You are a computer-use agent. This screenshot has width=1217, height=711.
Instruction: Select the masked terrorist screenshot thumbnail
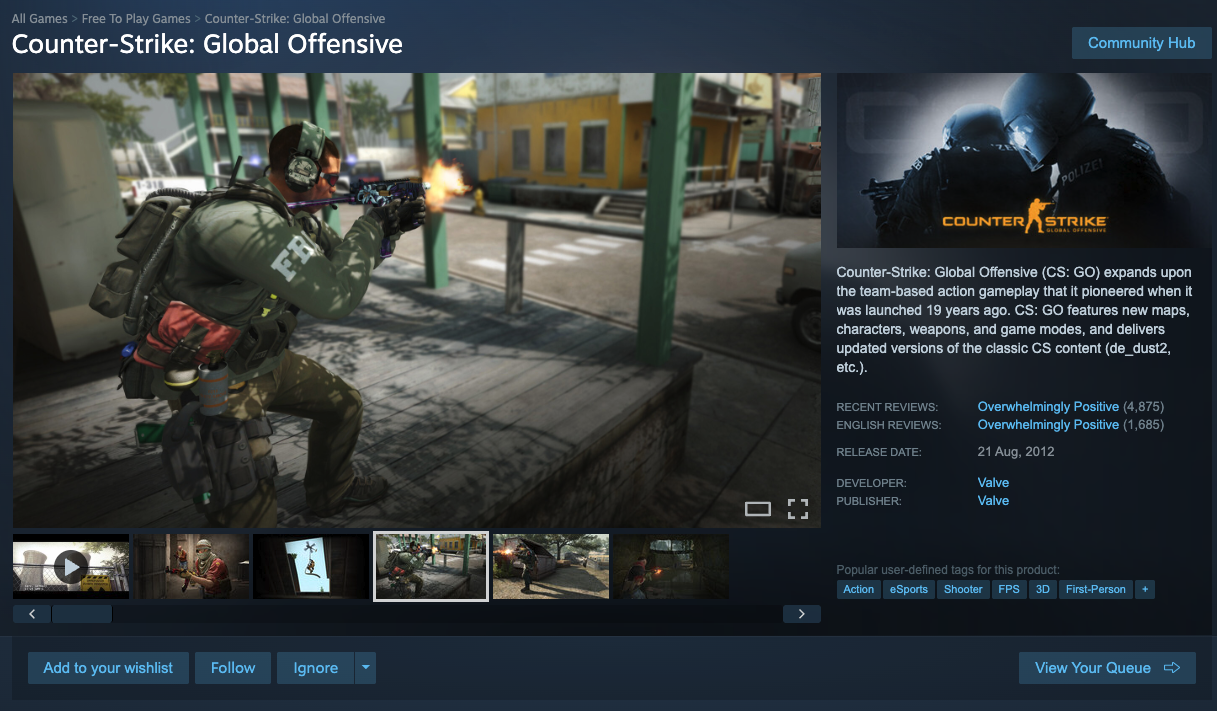pyautogui.click(x=191, y=566)
